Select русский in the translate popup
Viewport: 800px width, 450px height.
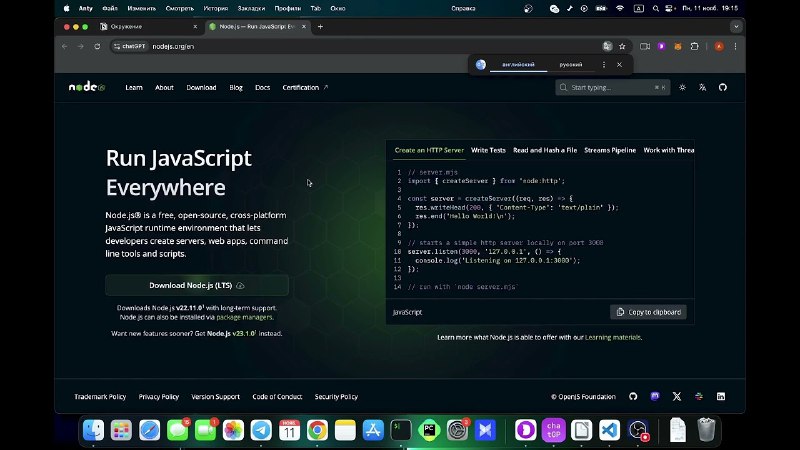570,65
